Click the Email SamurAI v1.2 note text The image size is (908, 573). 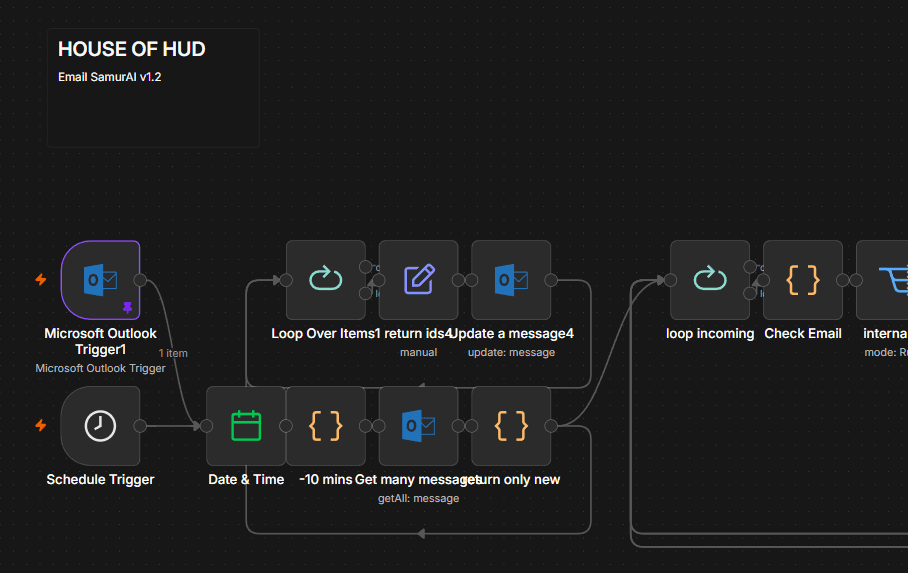click(109, 77)
